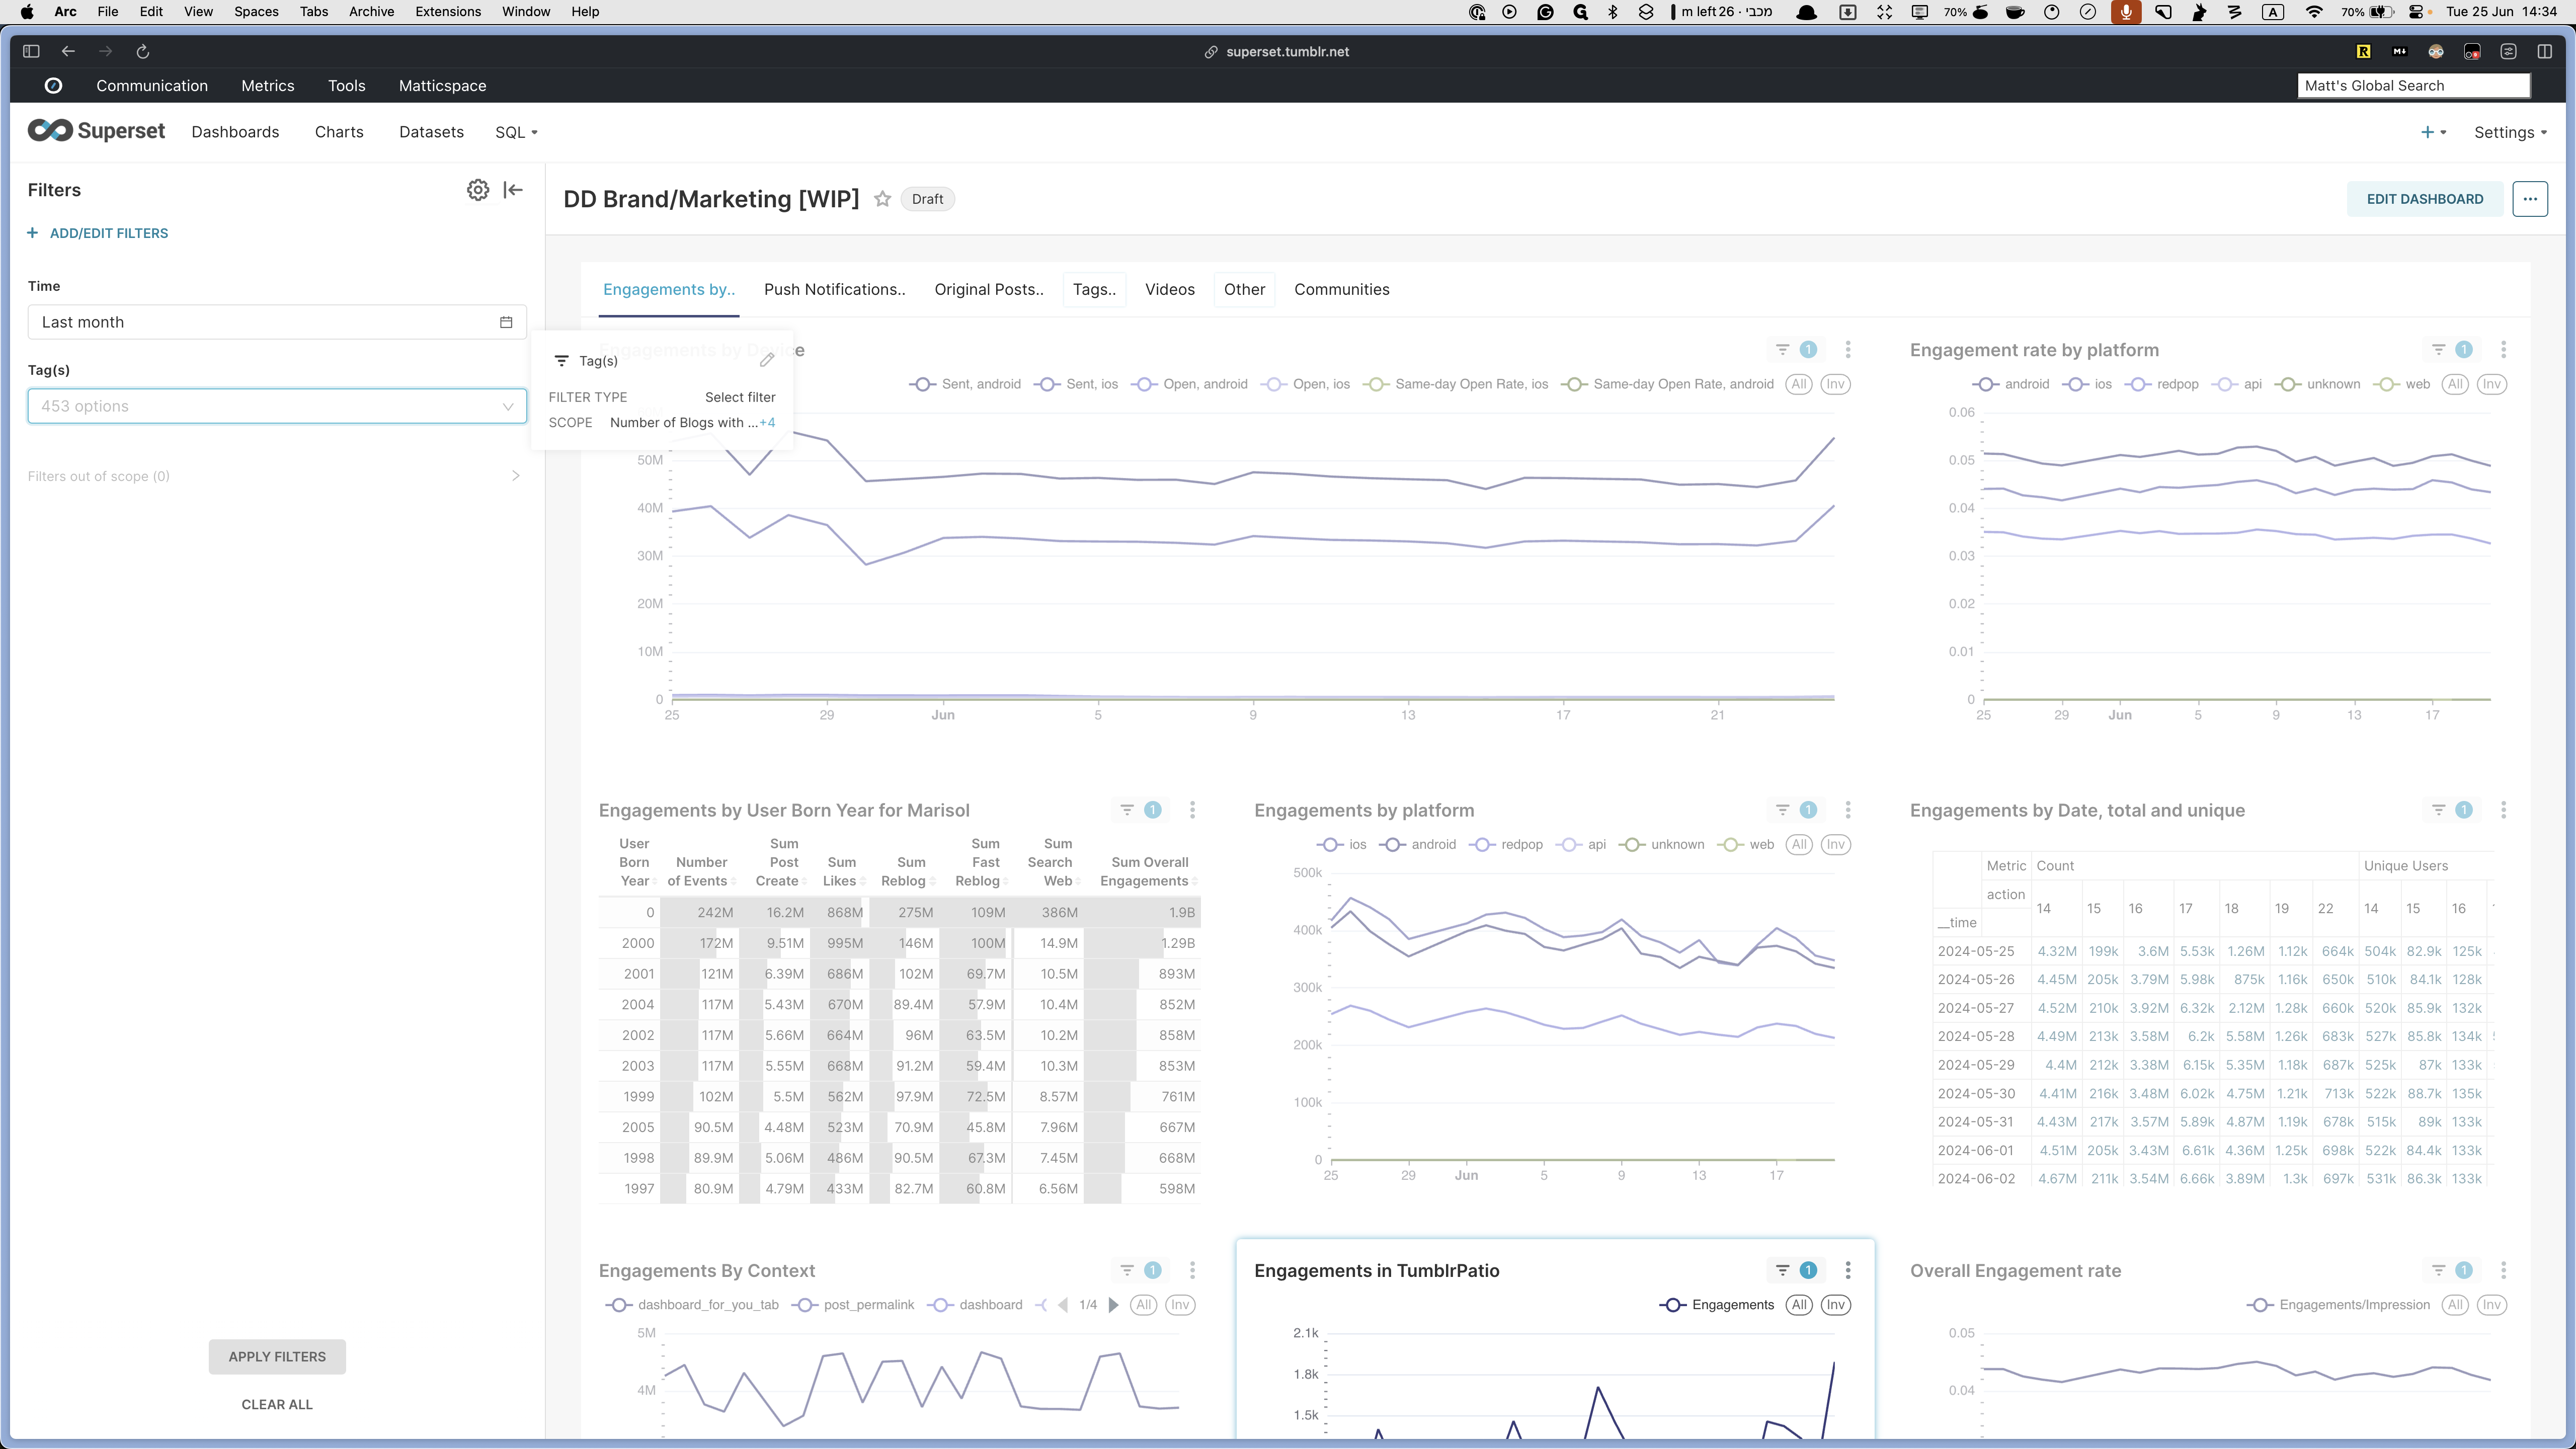
Task: Click Inv legend button in Engagements by platform
Action: click(x=1835, y=845)
